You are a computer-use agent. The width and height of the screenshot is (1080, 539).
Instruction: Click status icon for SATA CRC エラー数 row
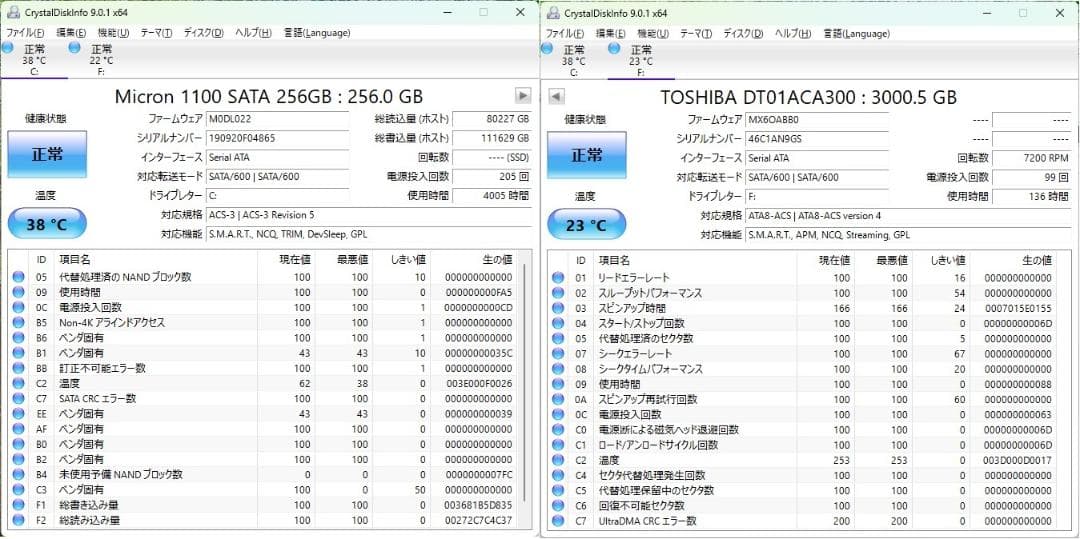[x=19, y=398]
